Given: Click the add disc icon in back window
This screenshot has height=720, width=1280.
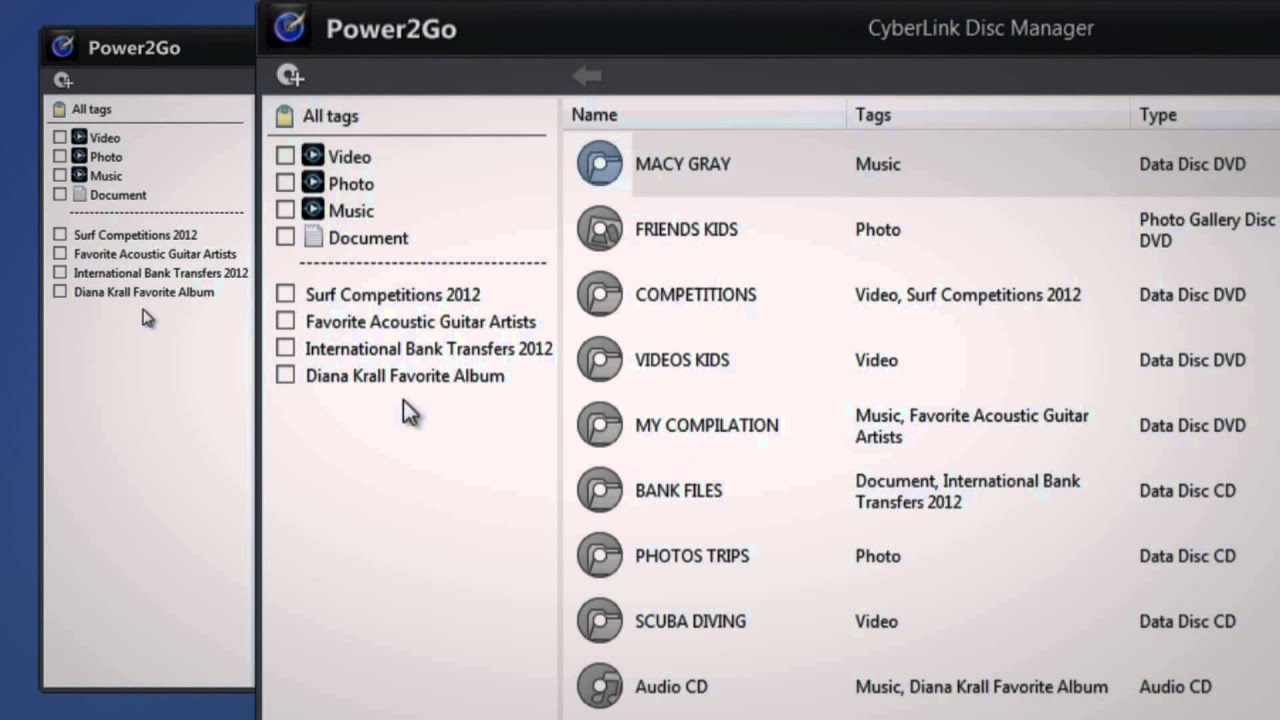Looking at the screenshot, I should tap(63, 80).
